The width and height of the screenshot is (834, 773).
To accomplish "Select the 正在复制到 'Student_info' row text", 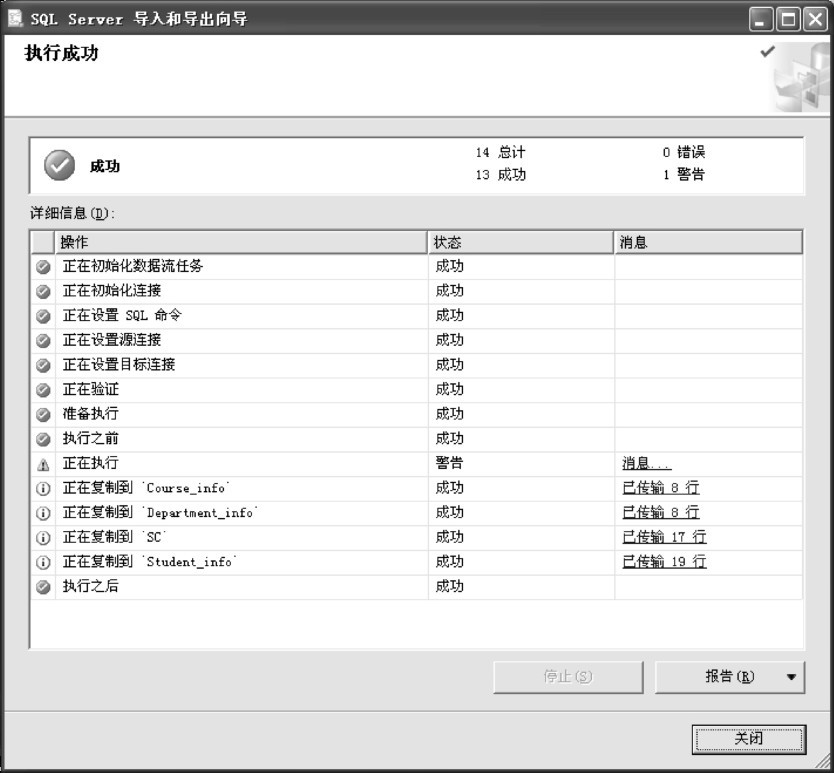I will (150, 561).
